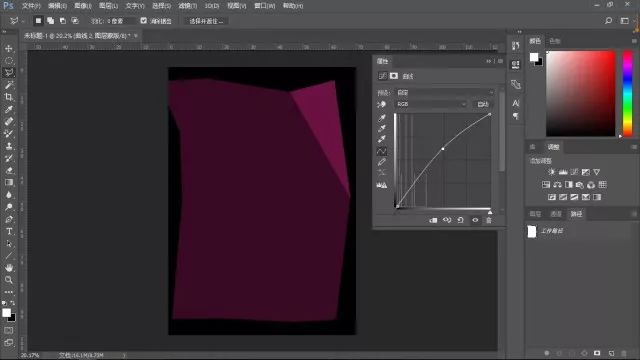Click the foreground color swatch in Color panel
The height and width of the screenshot is (360, 640).
pos(533,58)
